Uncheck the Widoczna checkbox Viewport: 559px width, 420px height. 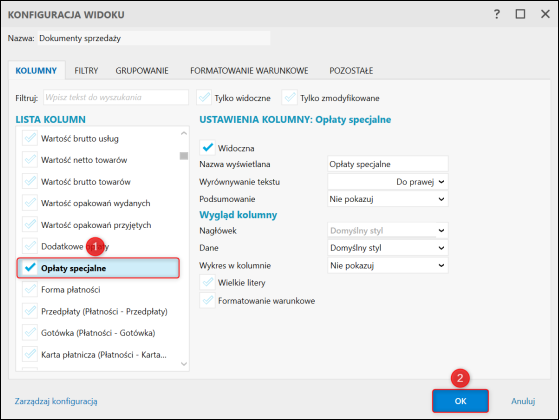click(x=207, y=148)
